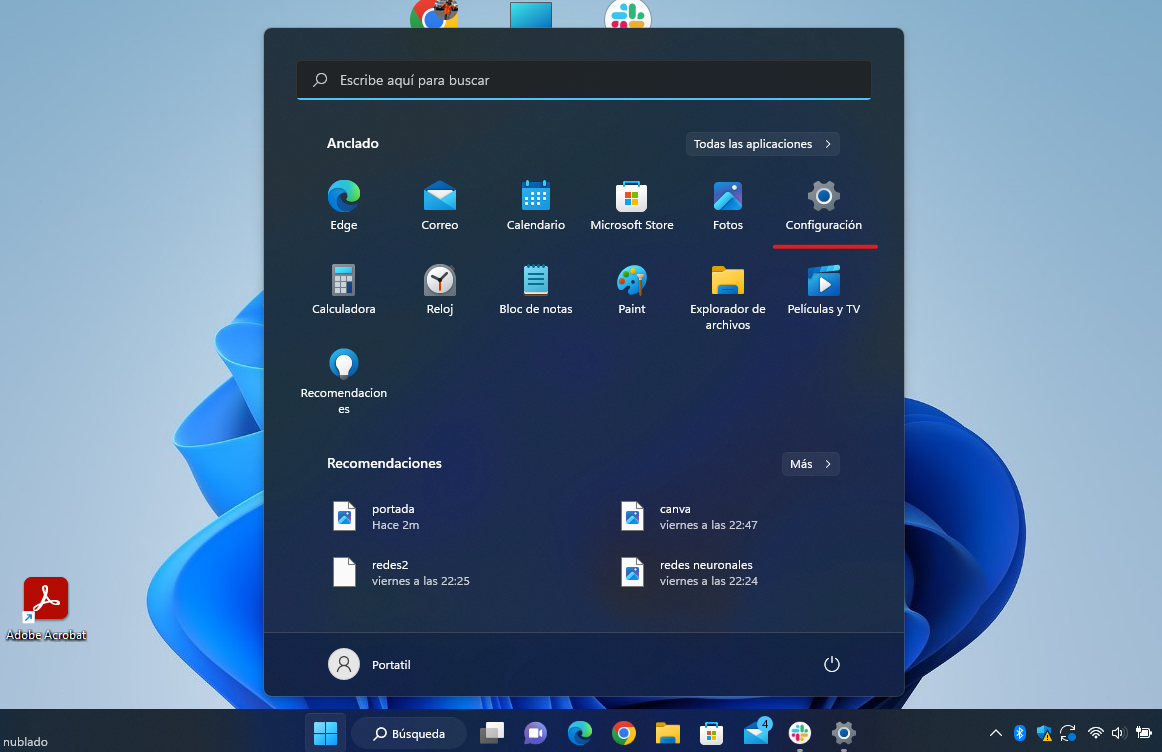Open Task View on the taskbar
This screenshot has width=1162, height=752.
pos(491,733)
